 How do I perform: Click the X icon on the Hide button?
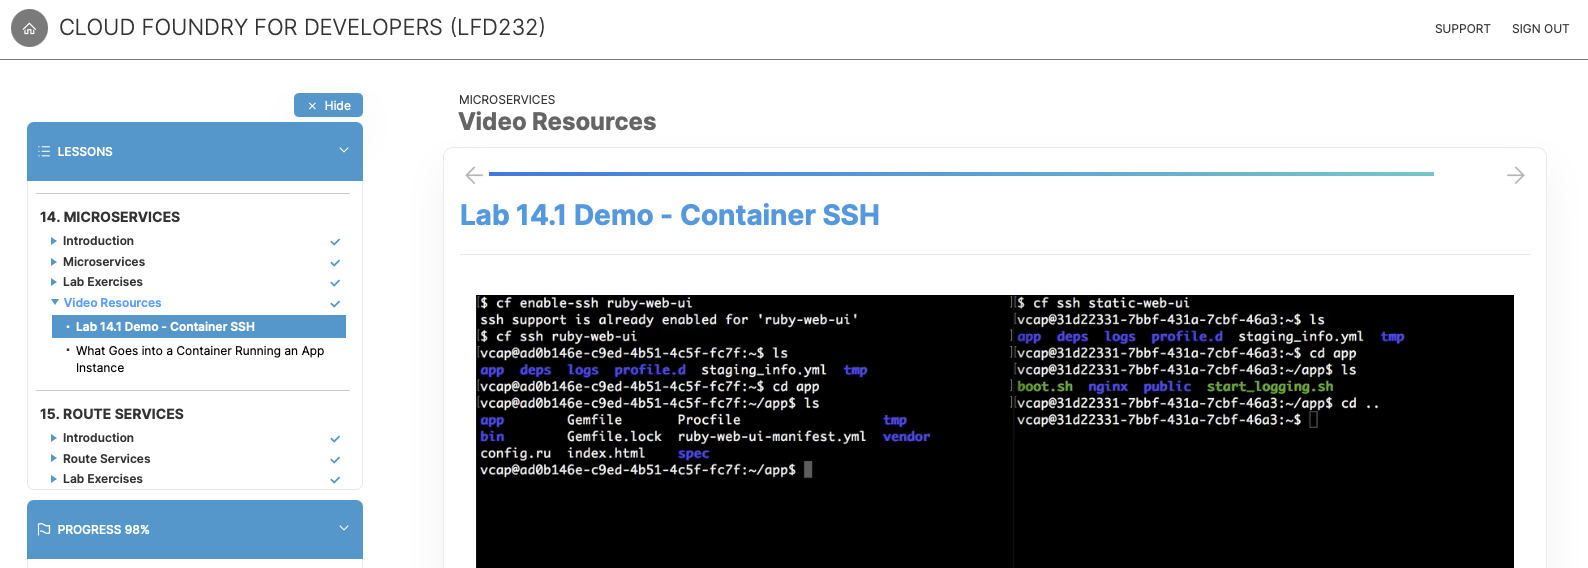coord(312,106)
